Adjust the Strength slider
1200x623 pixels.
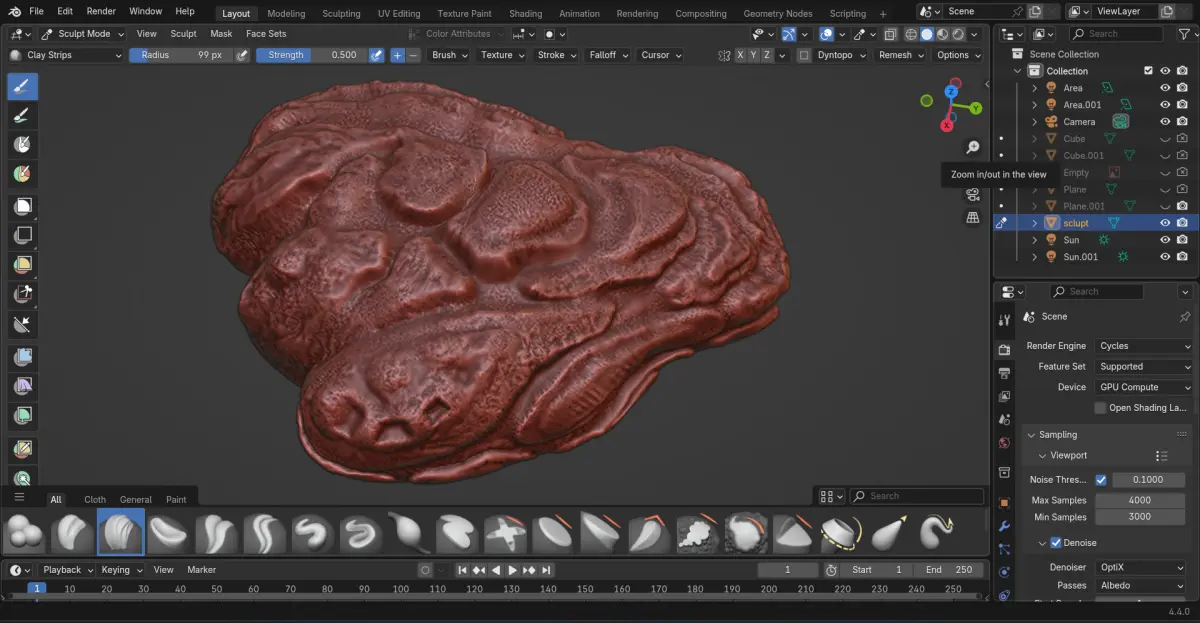pyautogui.click(x=311, y=55)
